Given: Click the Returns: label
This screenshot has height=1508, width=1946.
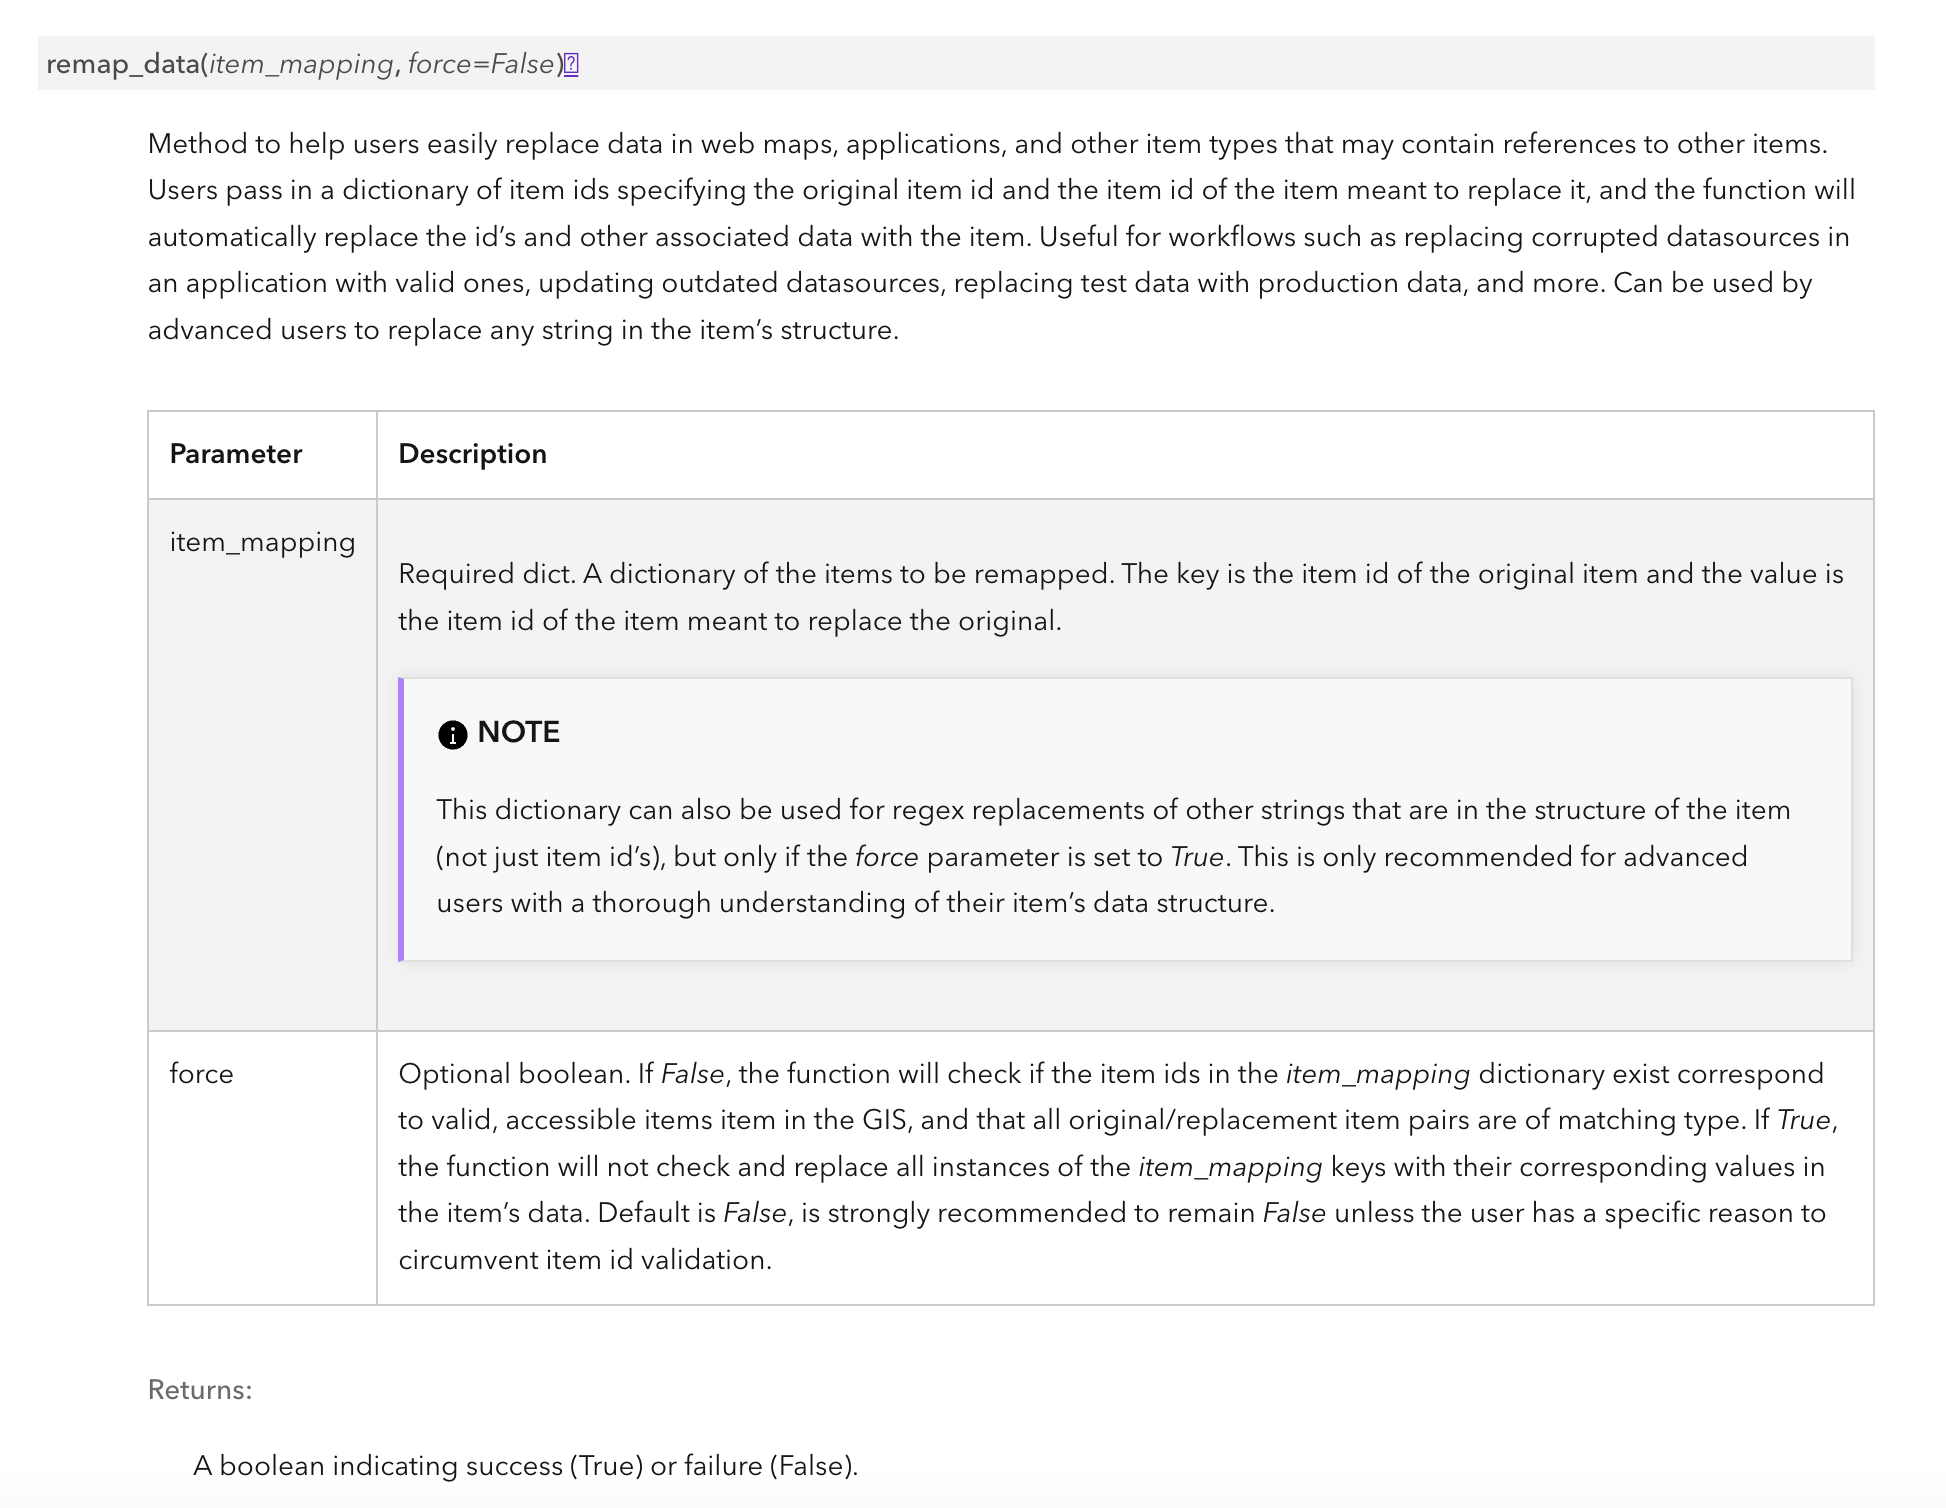Looking at the screenshot, I should coord(199,1390).
